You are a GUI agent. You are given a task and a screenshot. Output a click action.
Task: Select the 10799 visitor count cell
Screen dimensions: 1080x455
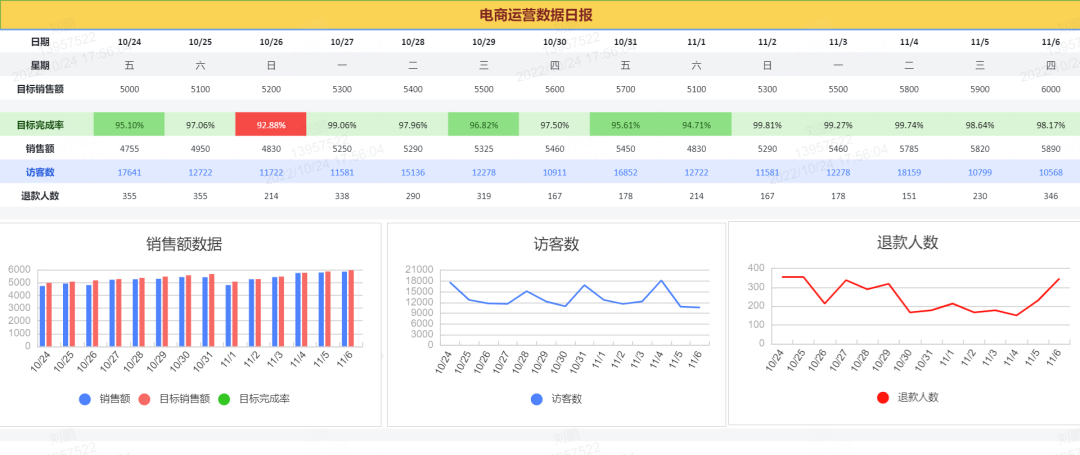[x=980, y=172]
